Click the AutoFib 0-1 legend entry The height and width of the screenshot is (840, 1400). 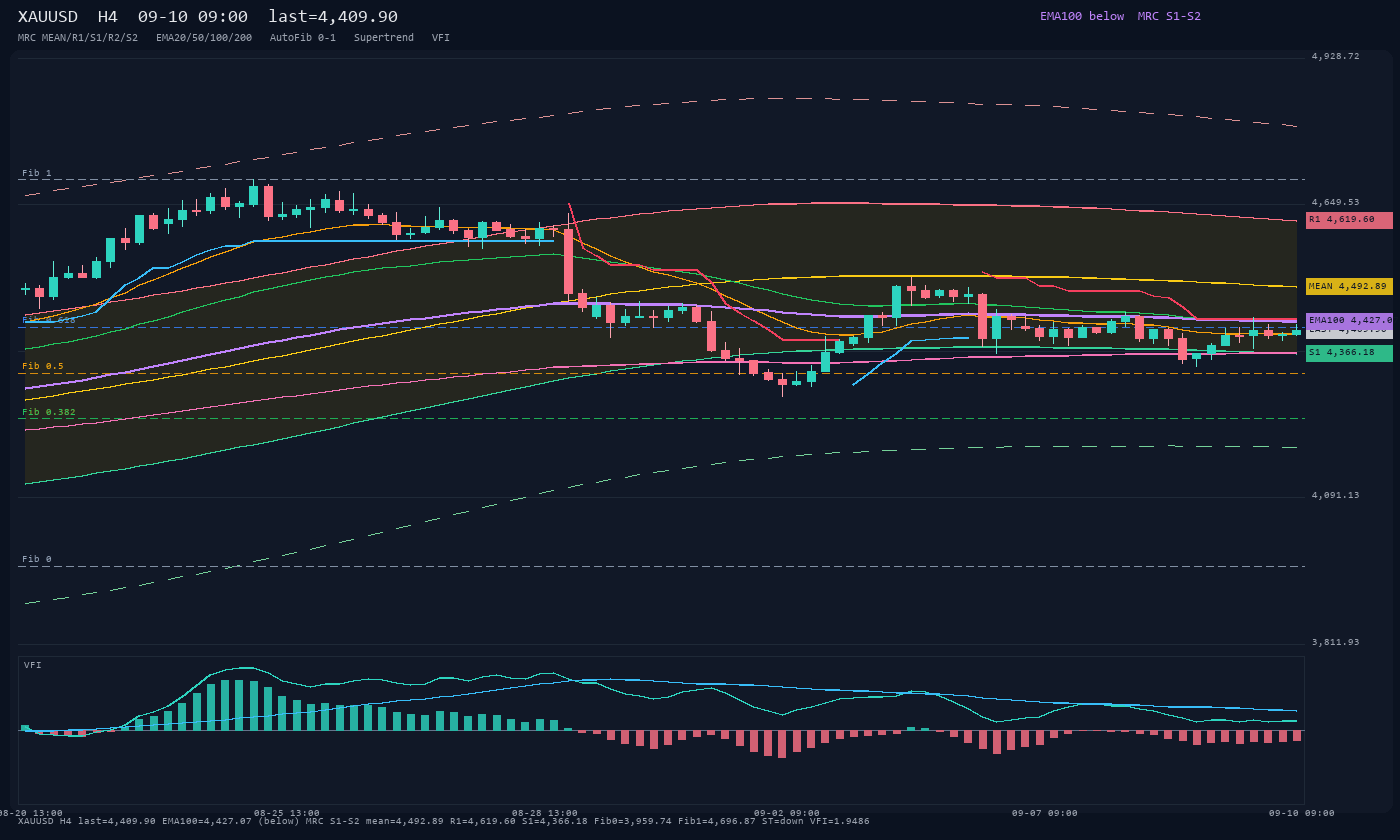coord(303,38)
